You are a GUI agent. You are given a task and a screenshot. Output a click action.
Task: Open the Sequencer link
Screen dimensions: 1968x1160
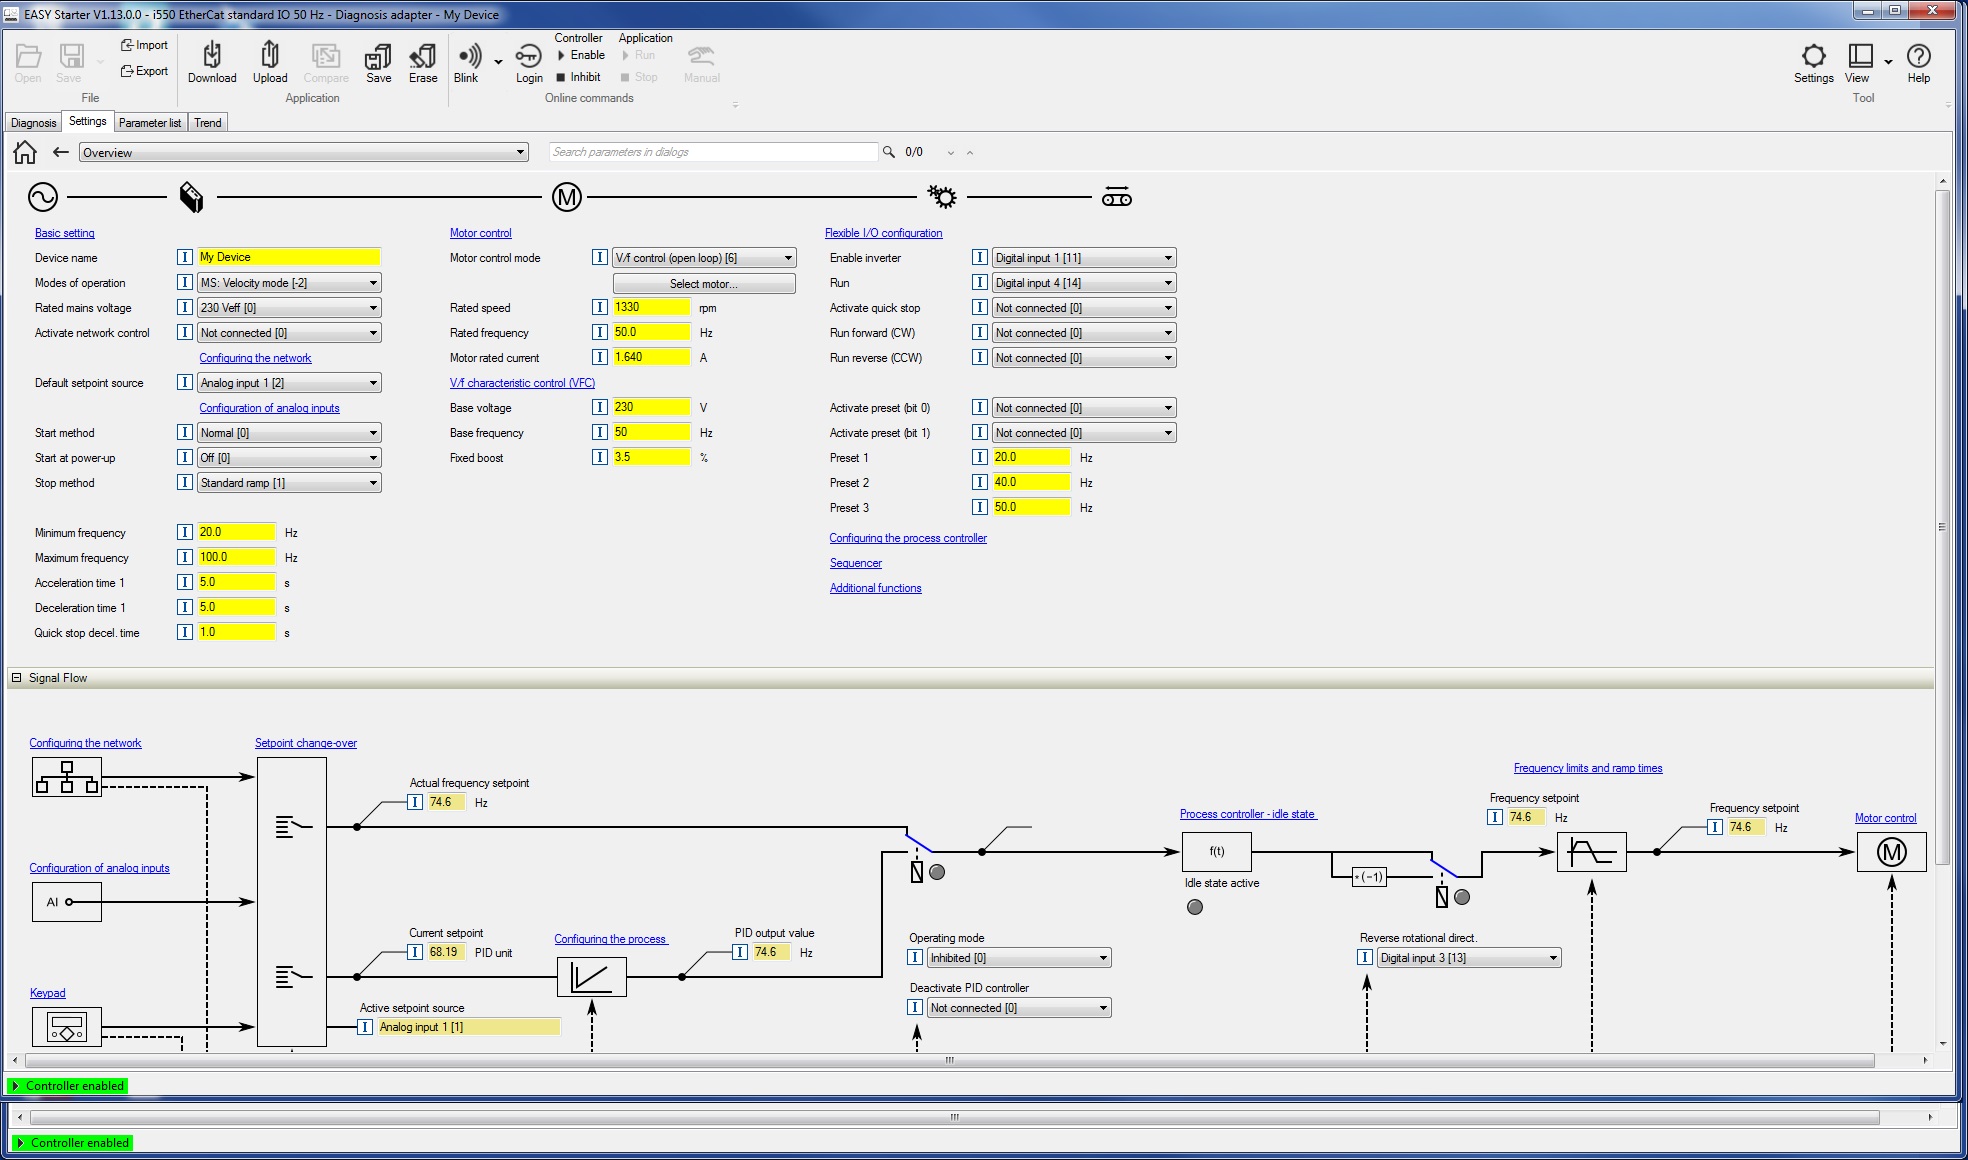tap(855, 563)
